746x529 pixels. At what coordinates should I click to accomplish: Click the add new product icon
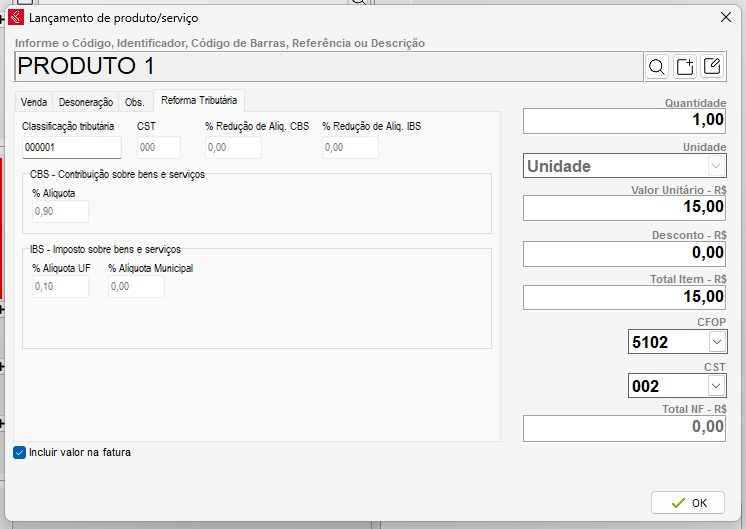685,67
